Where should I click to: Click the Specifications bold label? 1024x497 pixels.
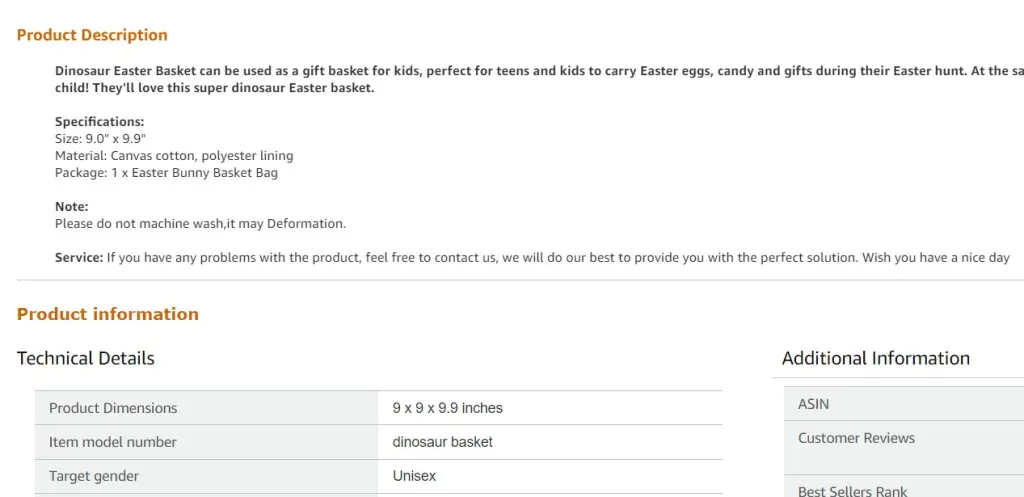(99, 122)
